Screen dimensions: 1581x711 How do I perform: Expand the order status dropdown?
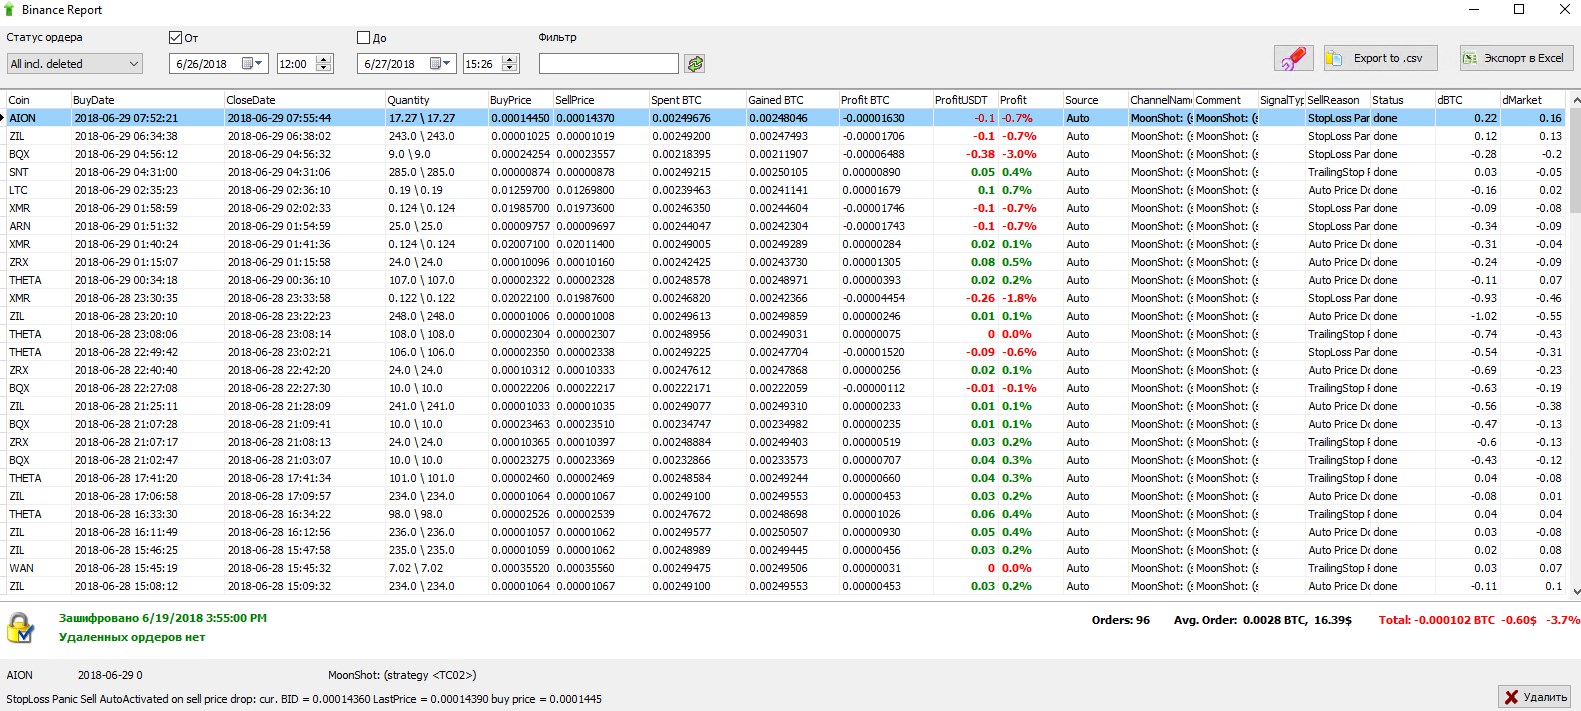(x=134, y=64)
